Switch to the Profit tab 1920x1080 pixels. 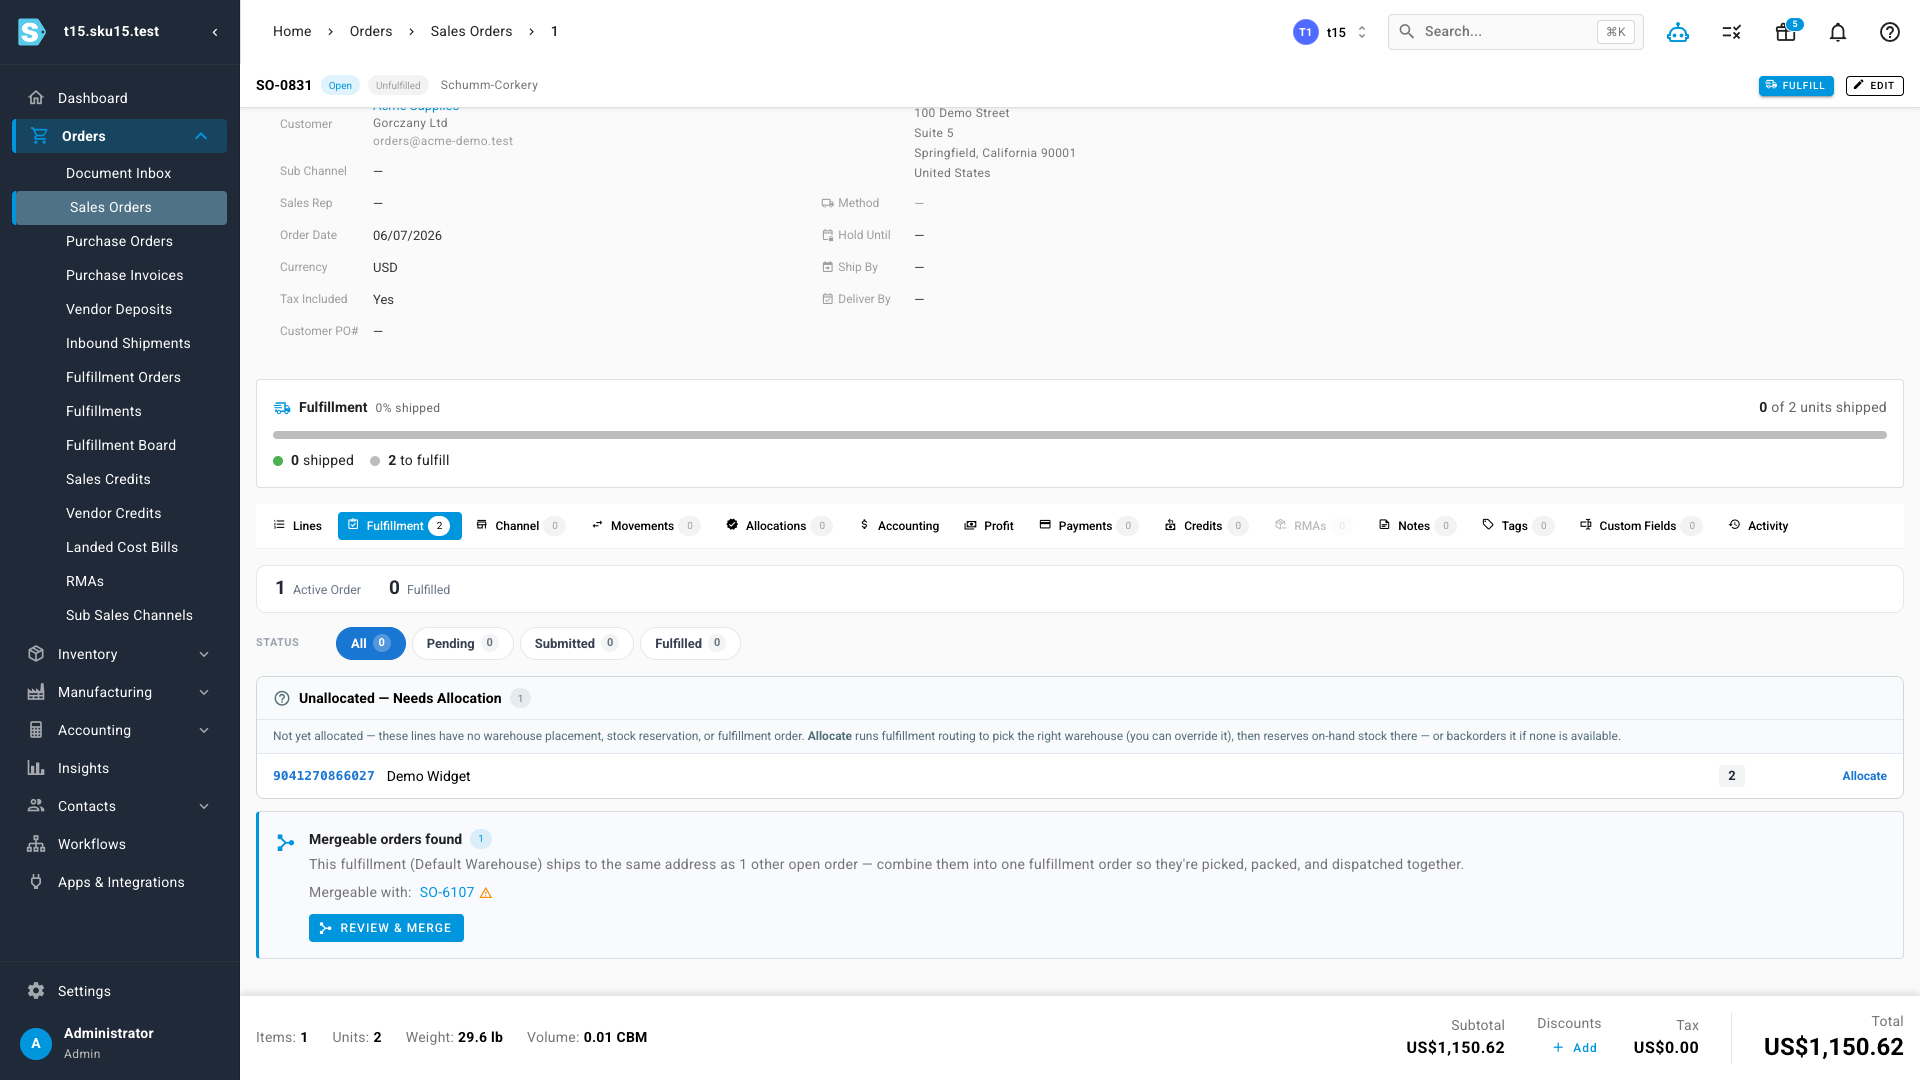point(989,526)
